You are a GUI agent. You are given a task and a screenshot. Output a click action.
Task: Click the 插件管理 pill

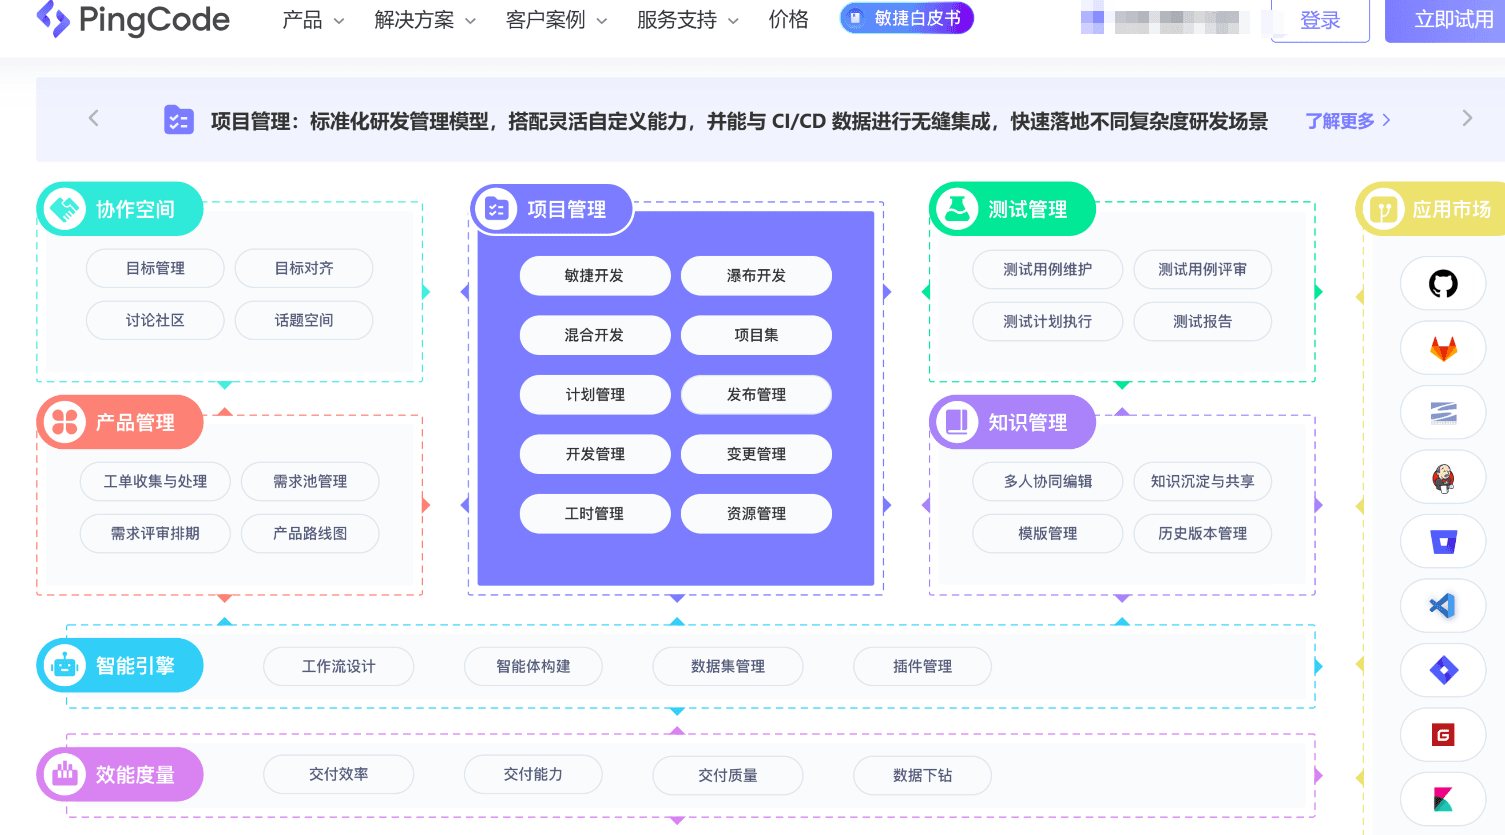[922, 666]
